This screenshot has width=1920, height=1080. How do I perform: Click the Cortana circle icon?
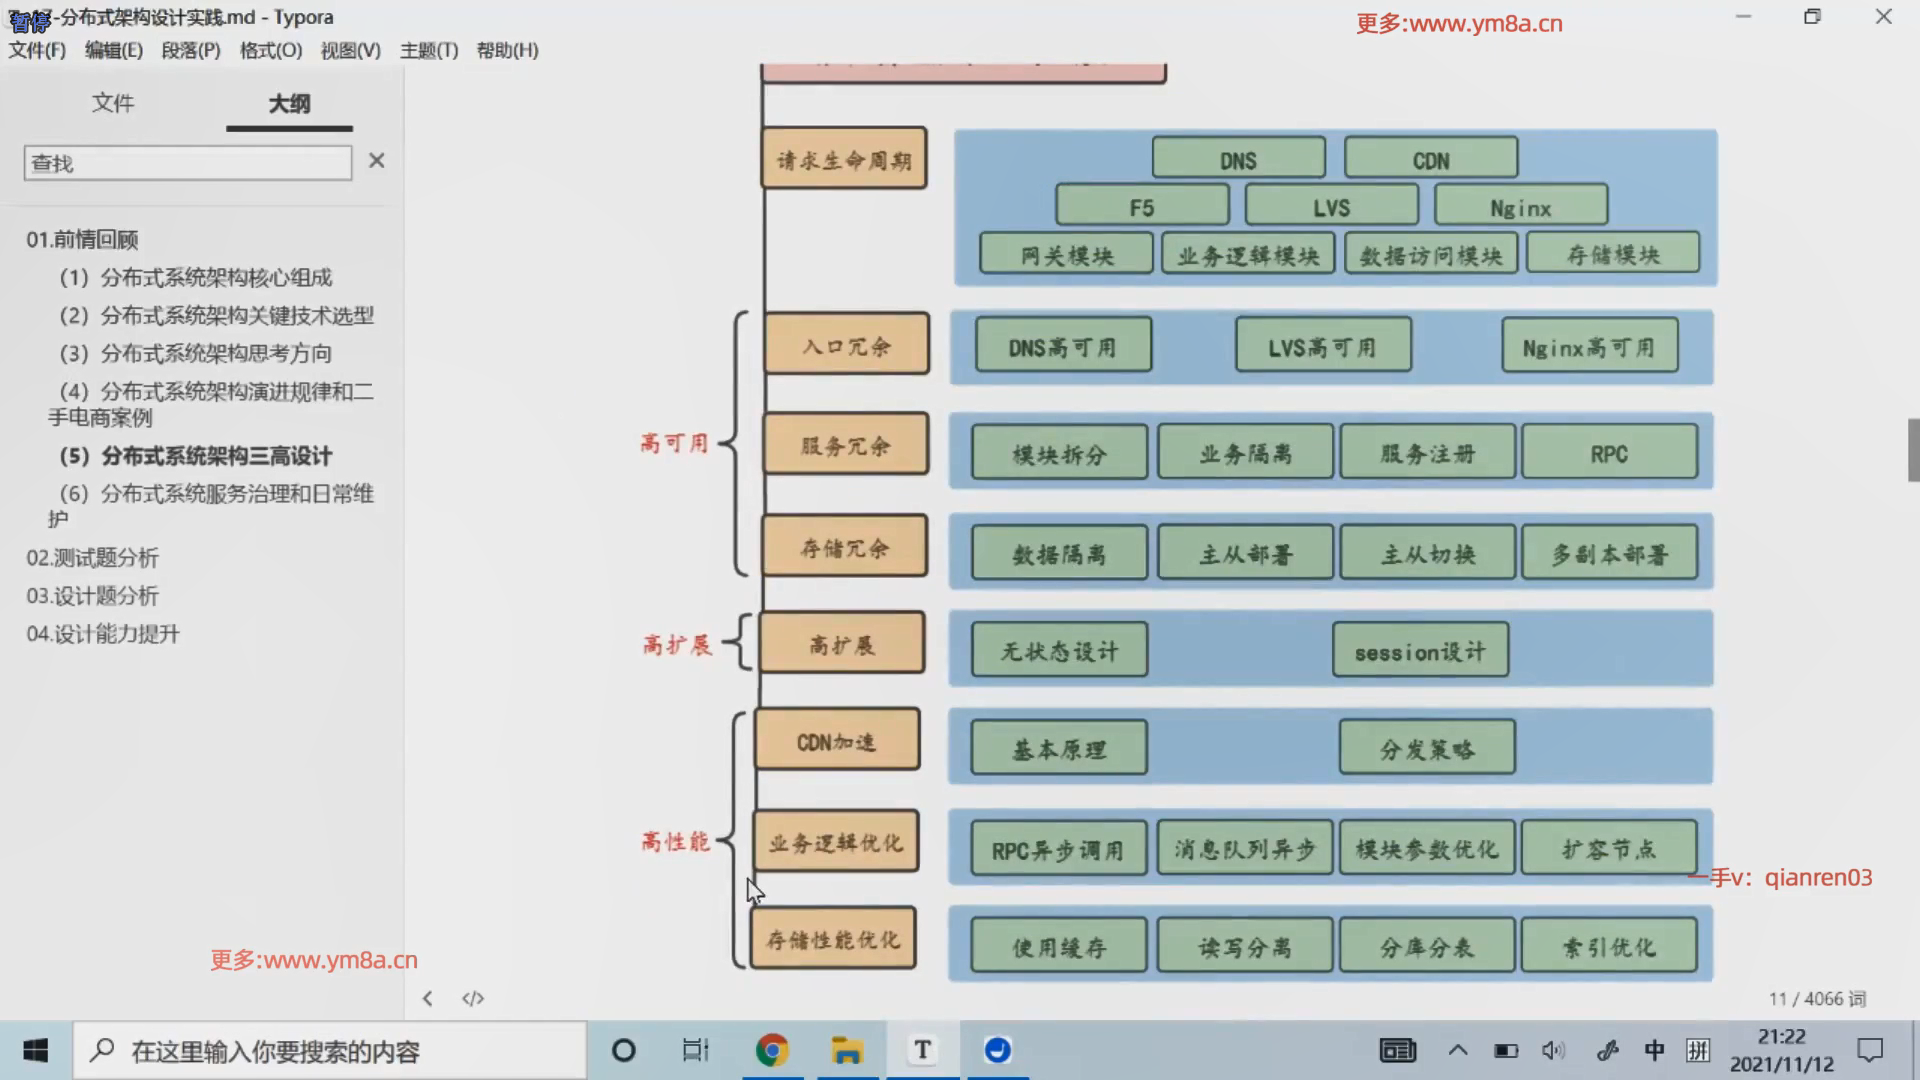623,1050
